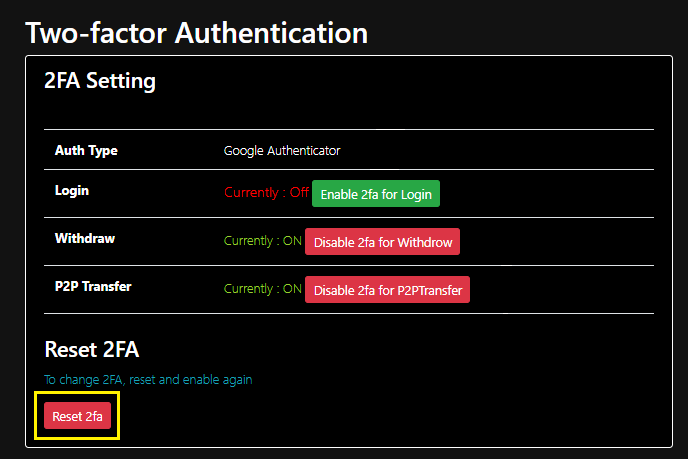Image resolution: width=688 pixels, height=459 pixels.
Task: Click P2P Transfer's Currently : ON status
Action: coord(262,289)
